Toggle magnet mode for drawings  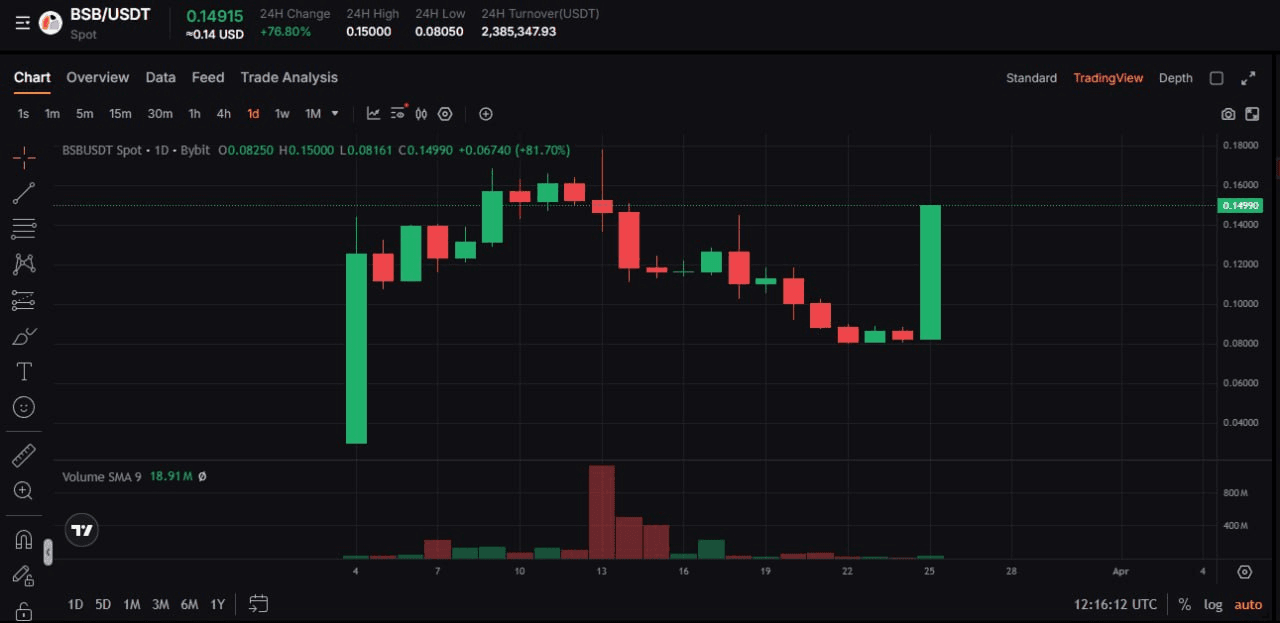(24, 540)
